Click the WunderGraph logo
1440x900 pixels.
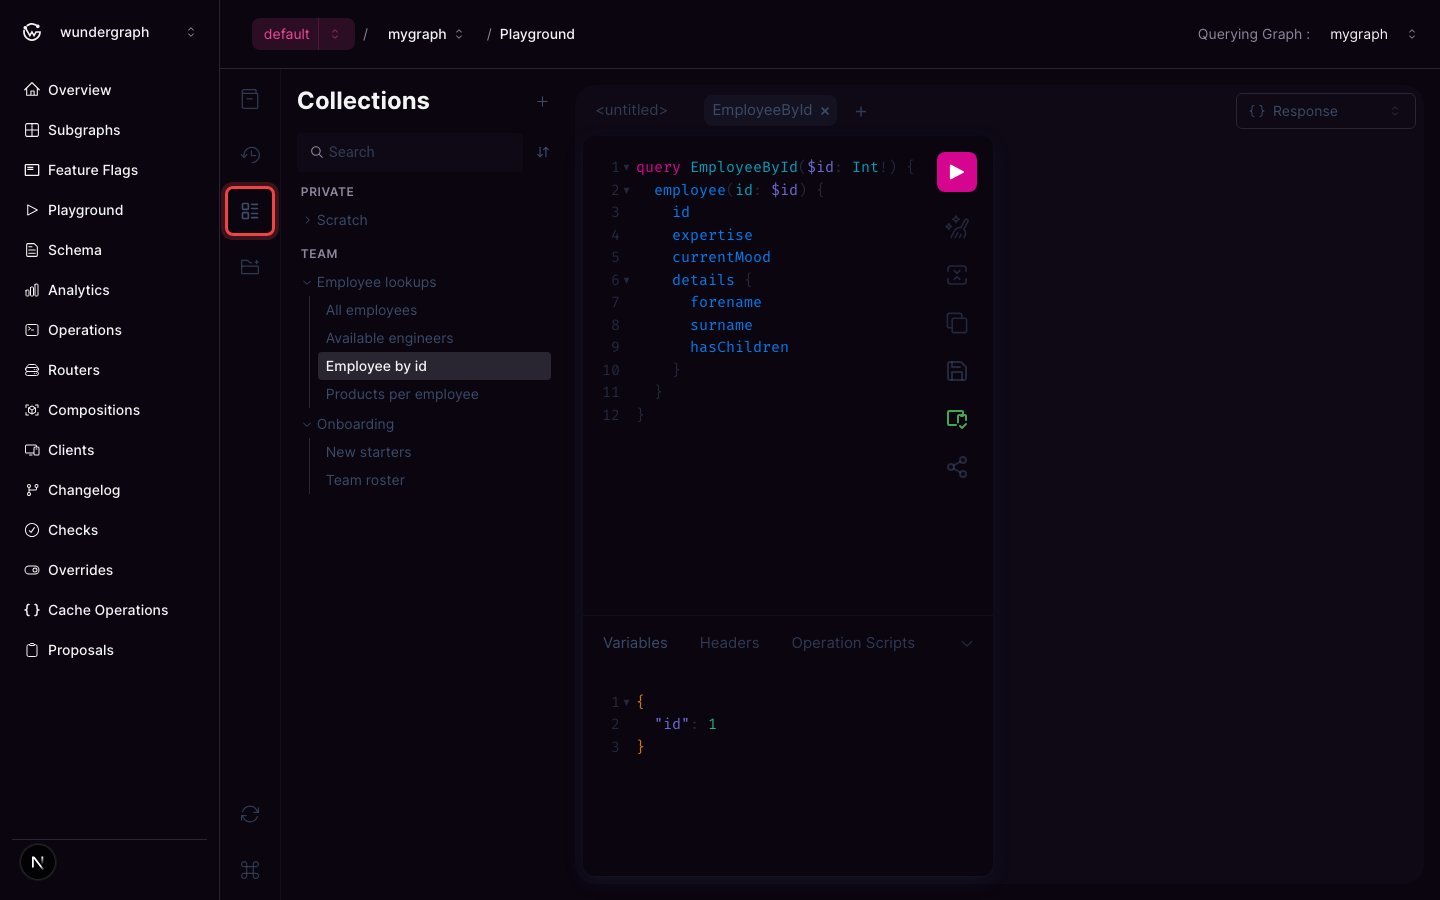tap(32, 32)
